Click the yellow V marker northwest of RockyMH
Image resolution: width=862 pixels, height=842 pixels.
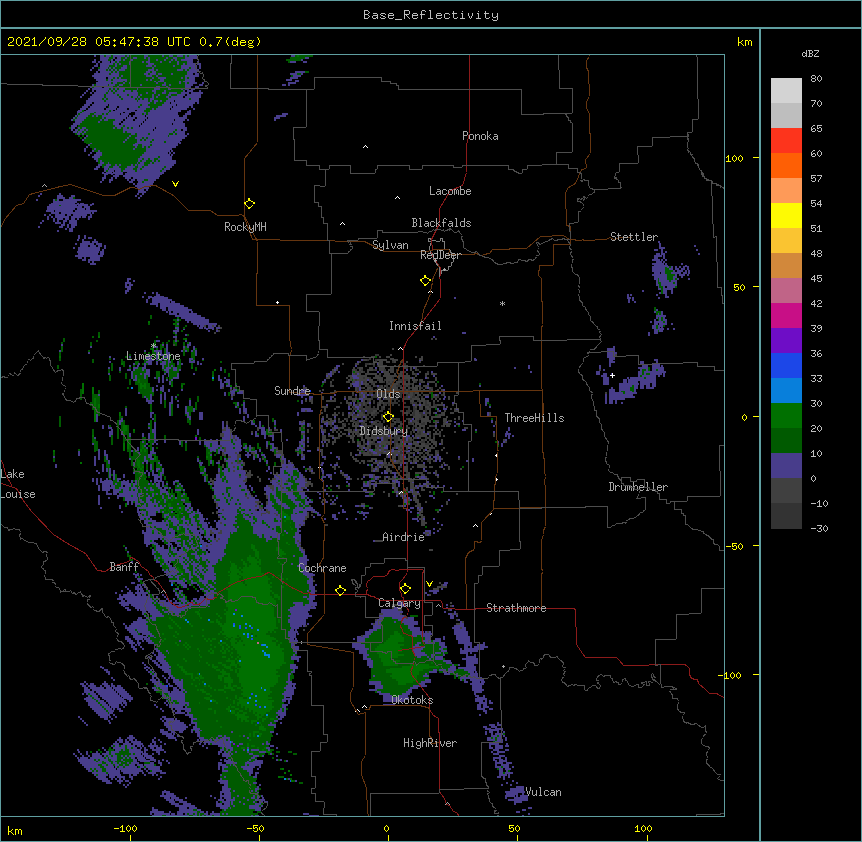175,184
